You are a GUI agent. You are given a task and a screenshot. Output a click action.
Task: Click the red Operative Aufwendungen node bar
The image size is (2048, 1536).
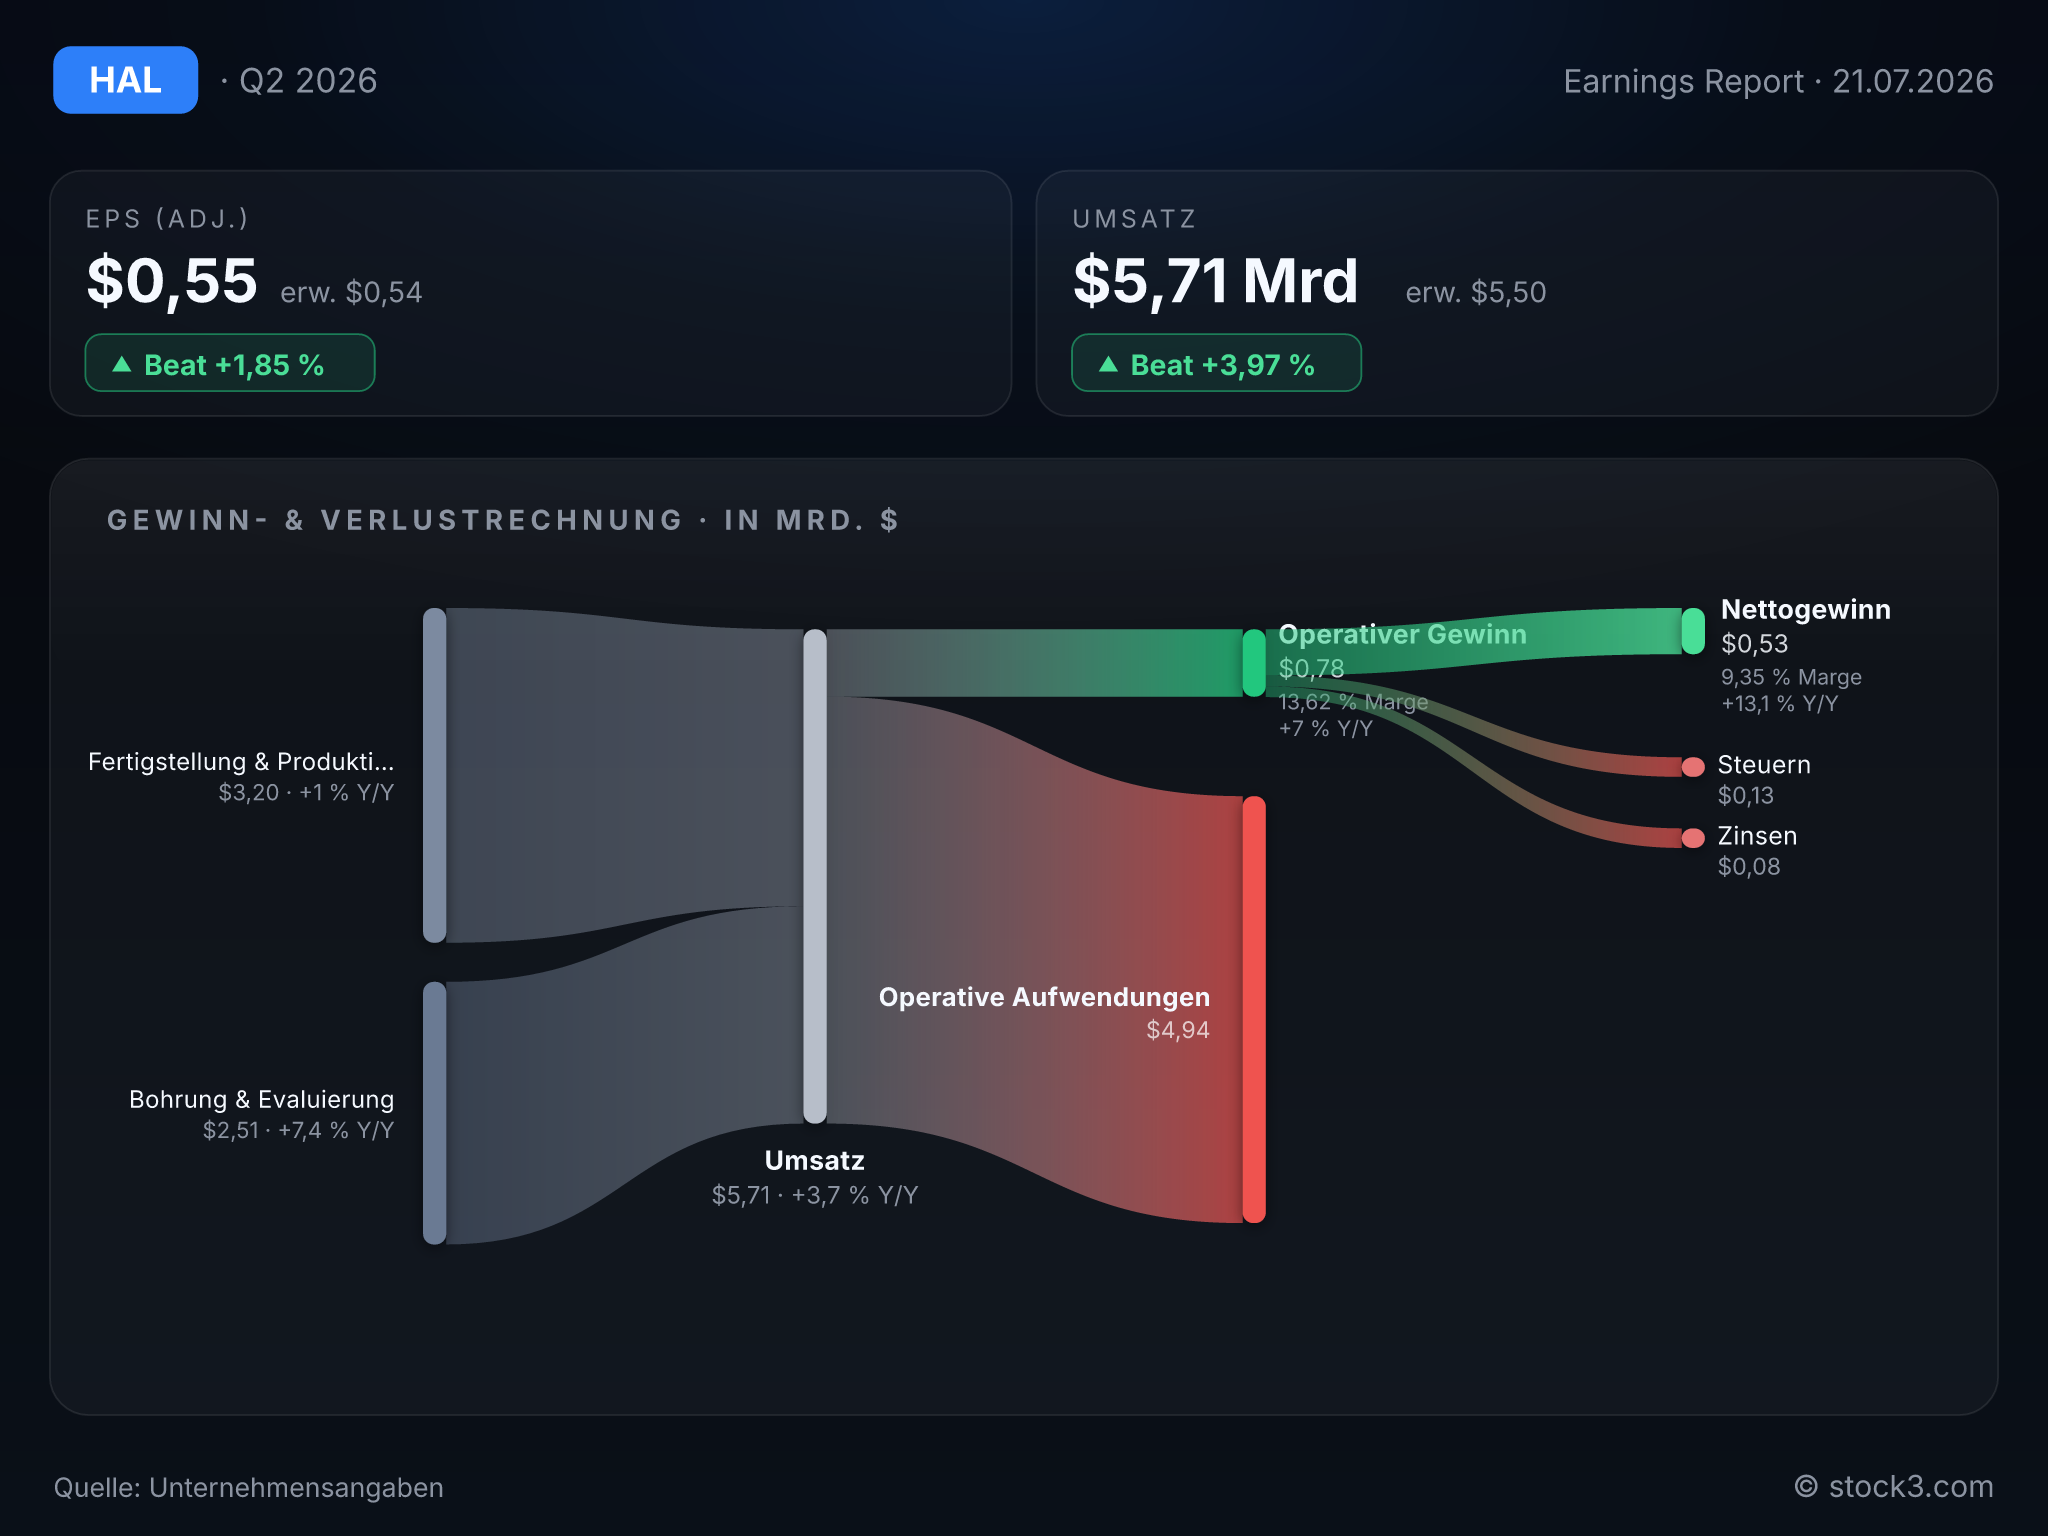coord(1254,1010)
